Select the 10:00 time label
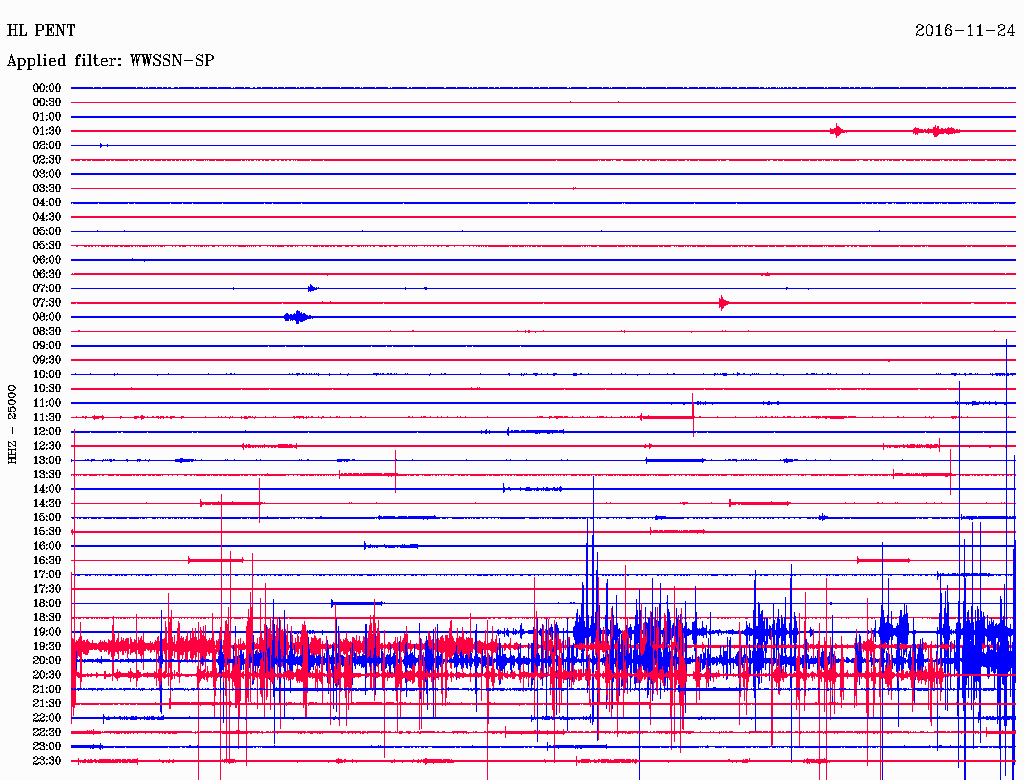This screenshot has width=1024, height=780. tap(47, 374)
